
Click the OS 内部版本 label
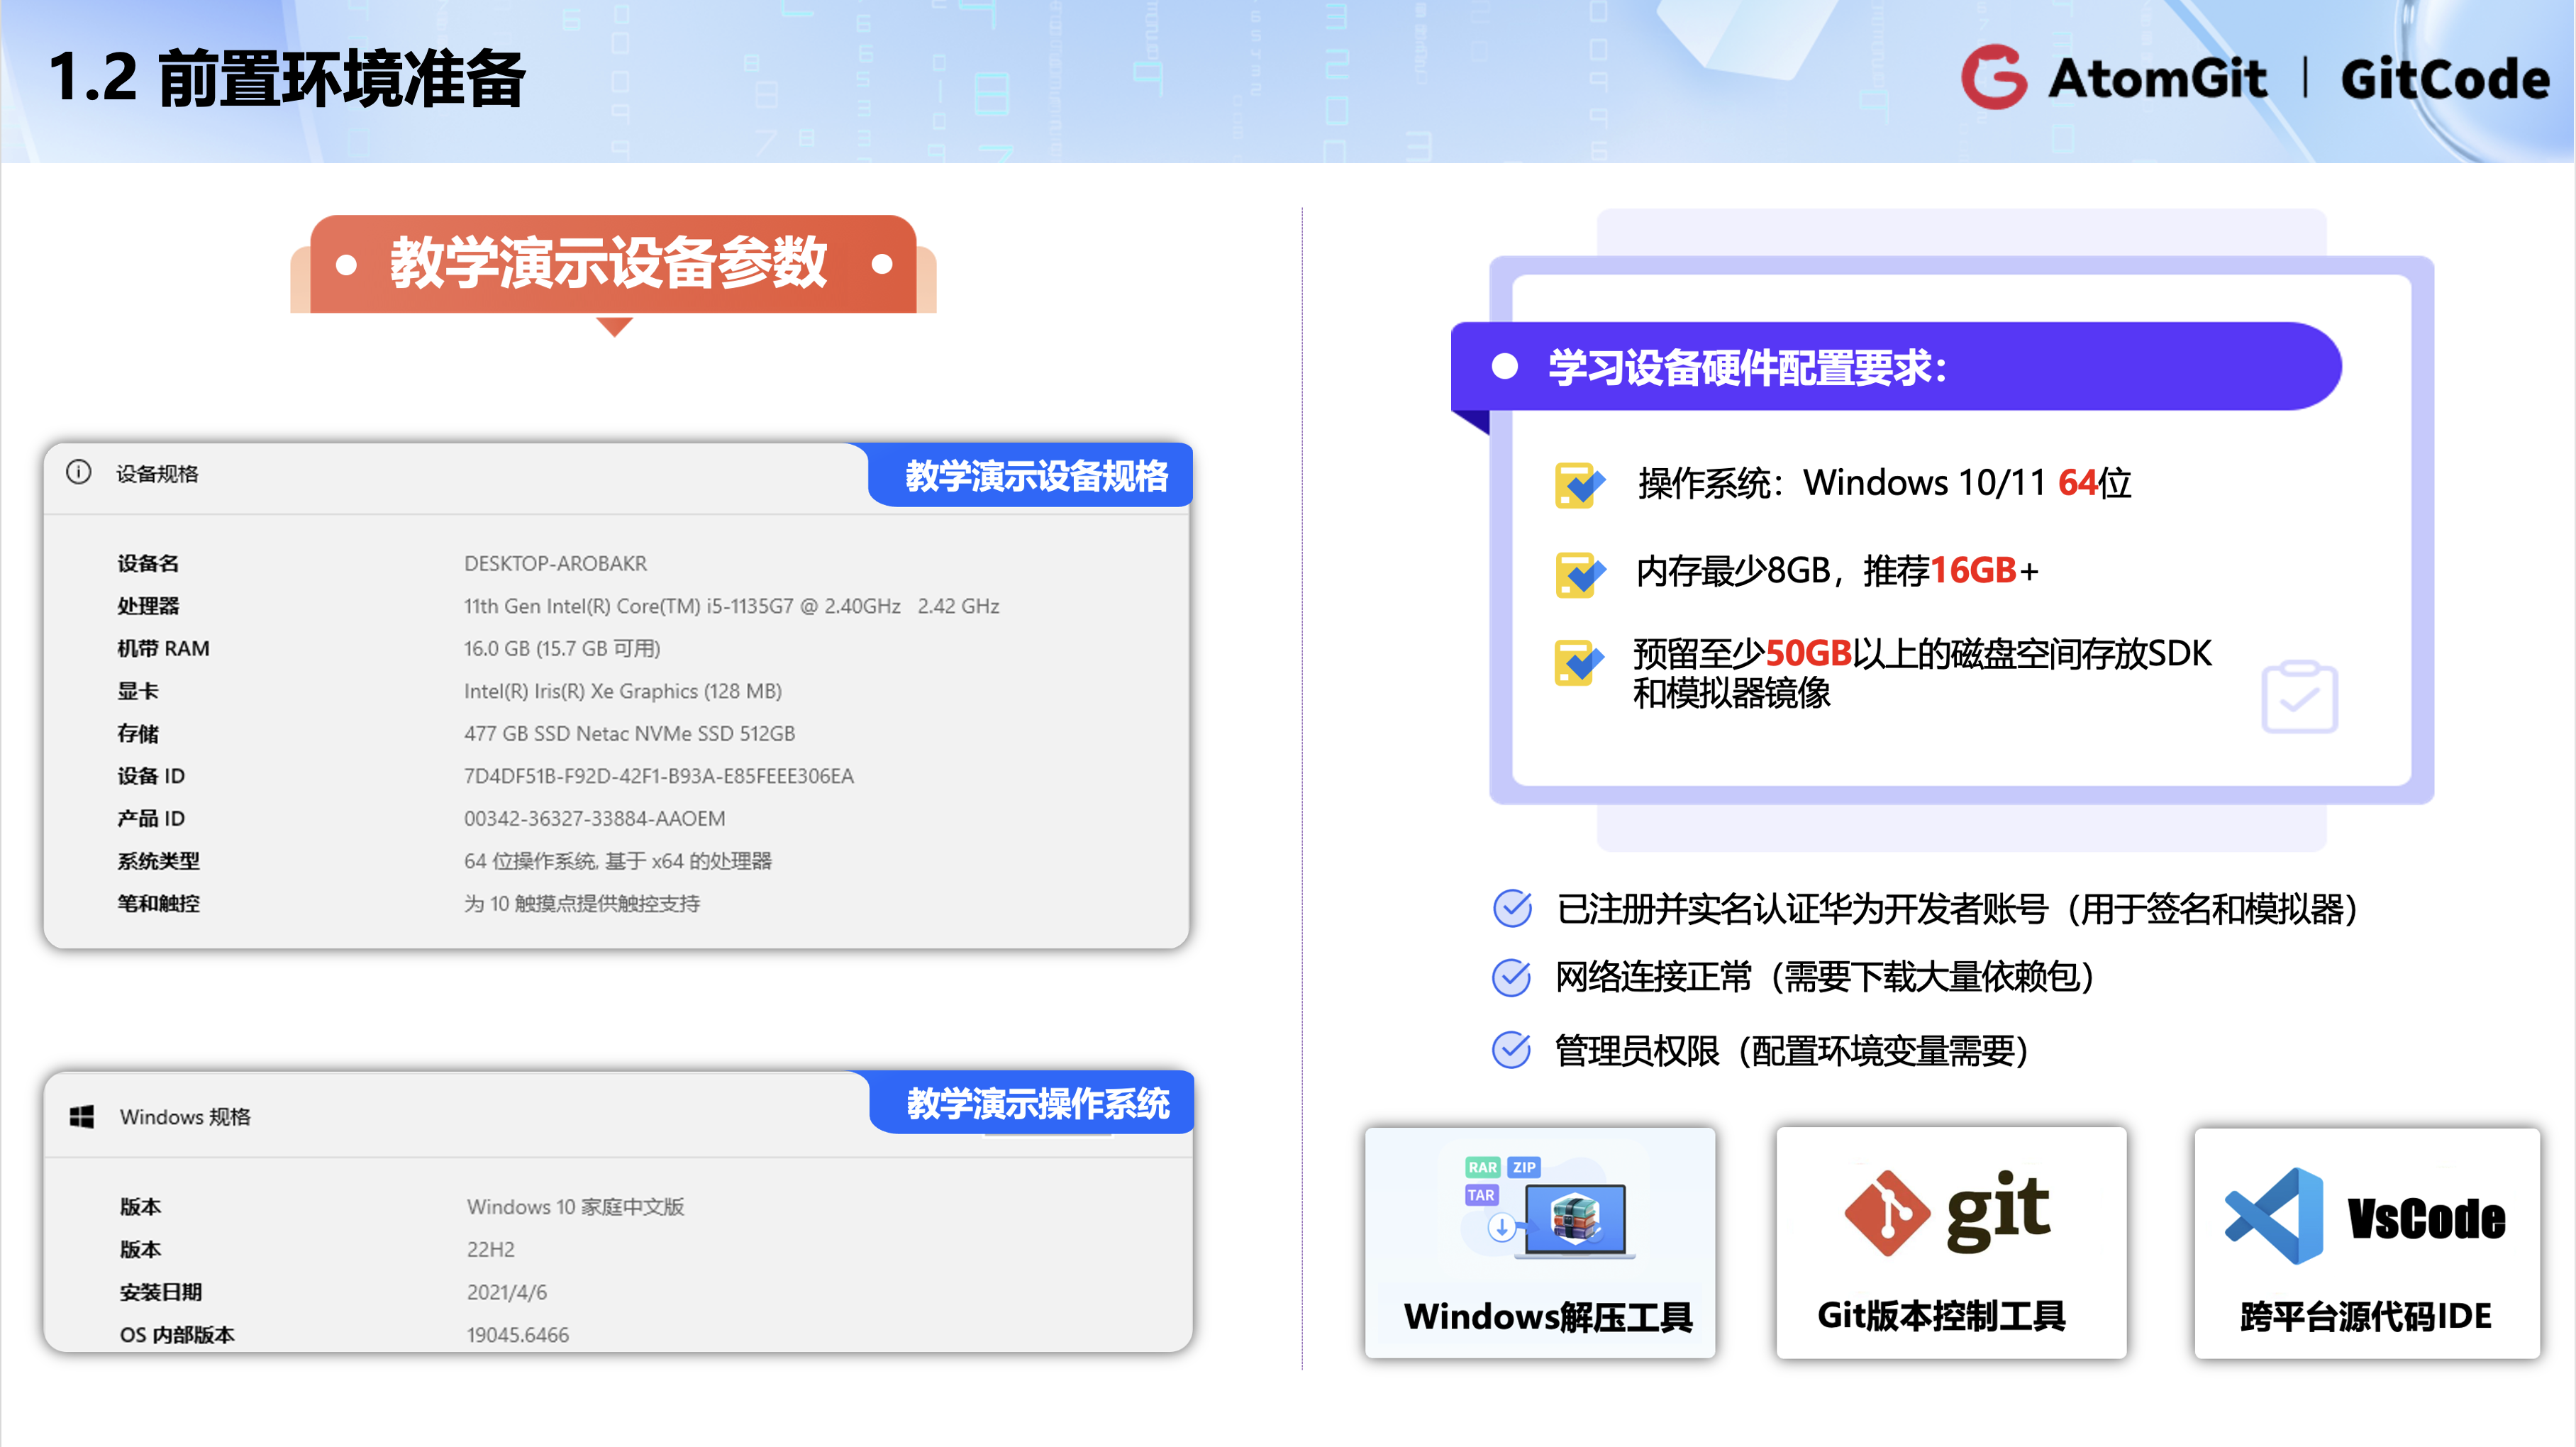click(x=177, y=1334)
